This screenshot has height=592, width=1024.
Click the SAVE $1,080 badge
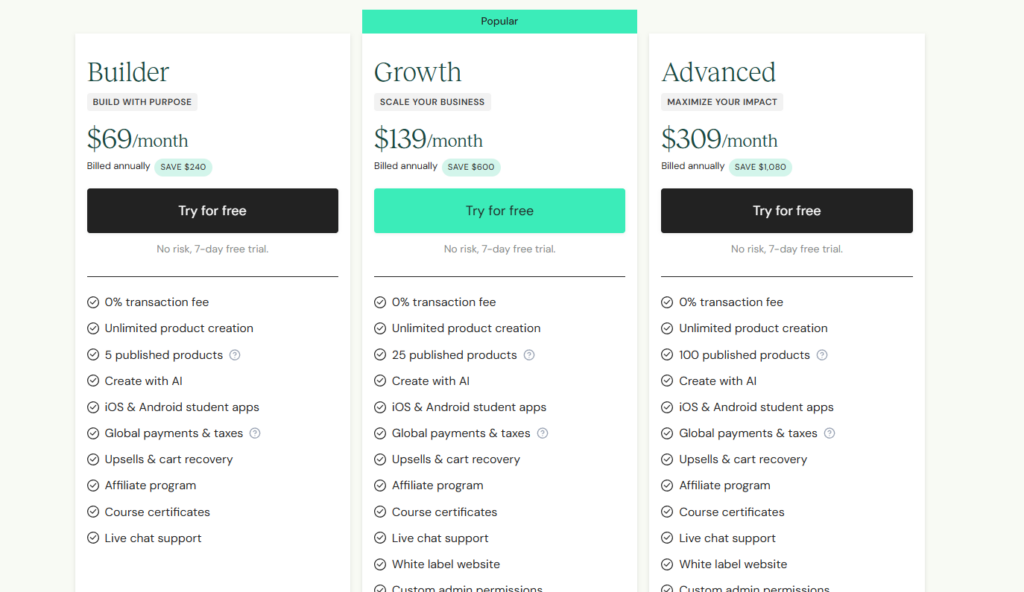(x=760, y=167)
